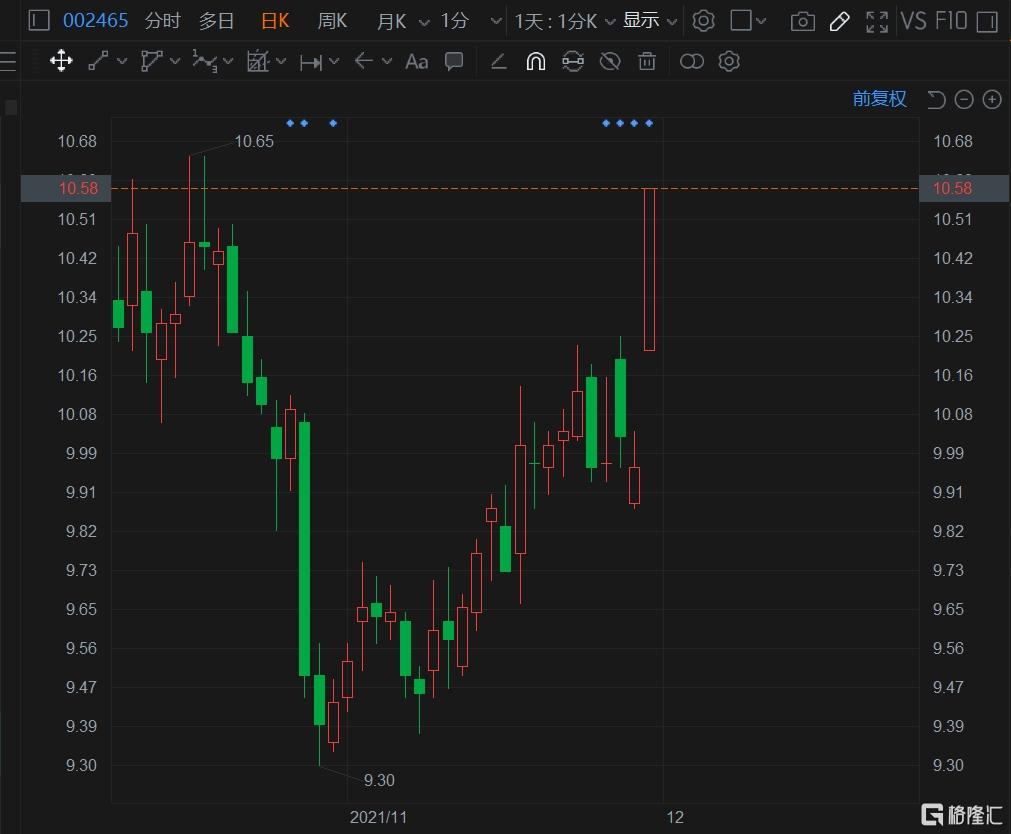The height and width of the screenshot is (834, 1011).
Task: Expand the range tool options arrow
Action: click(334, 61)
